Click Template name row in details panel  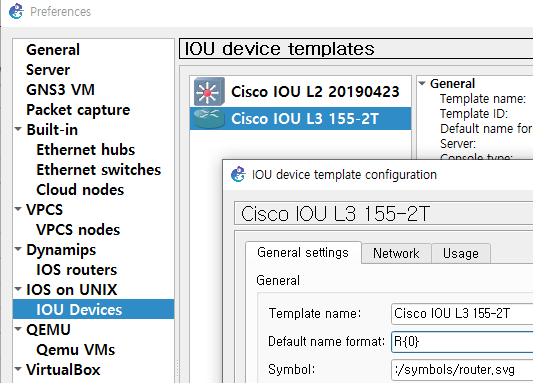pos(483,99)
